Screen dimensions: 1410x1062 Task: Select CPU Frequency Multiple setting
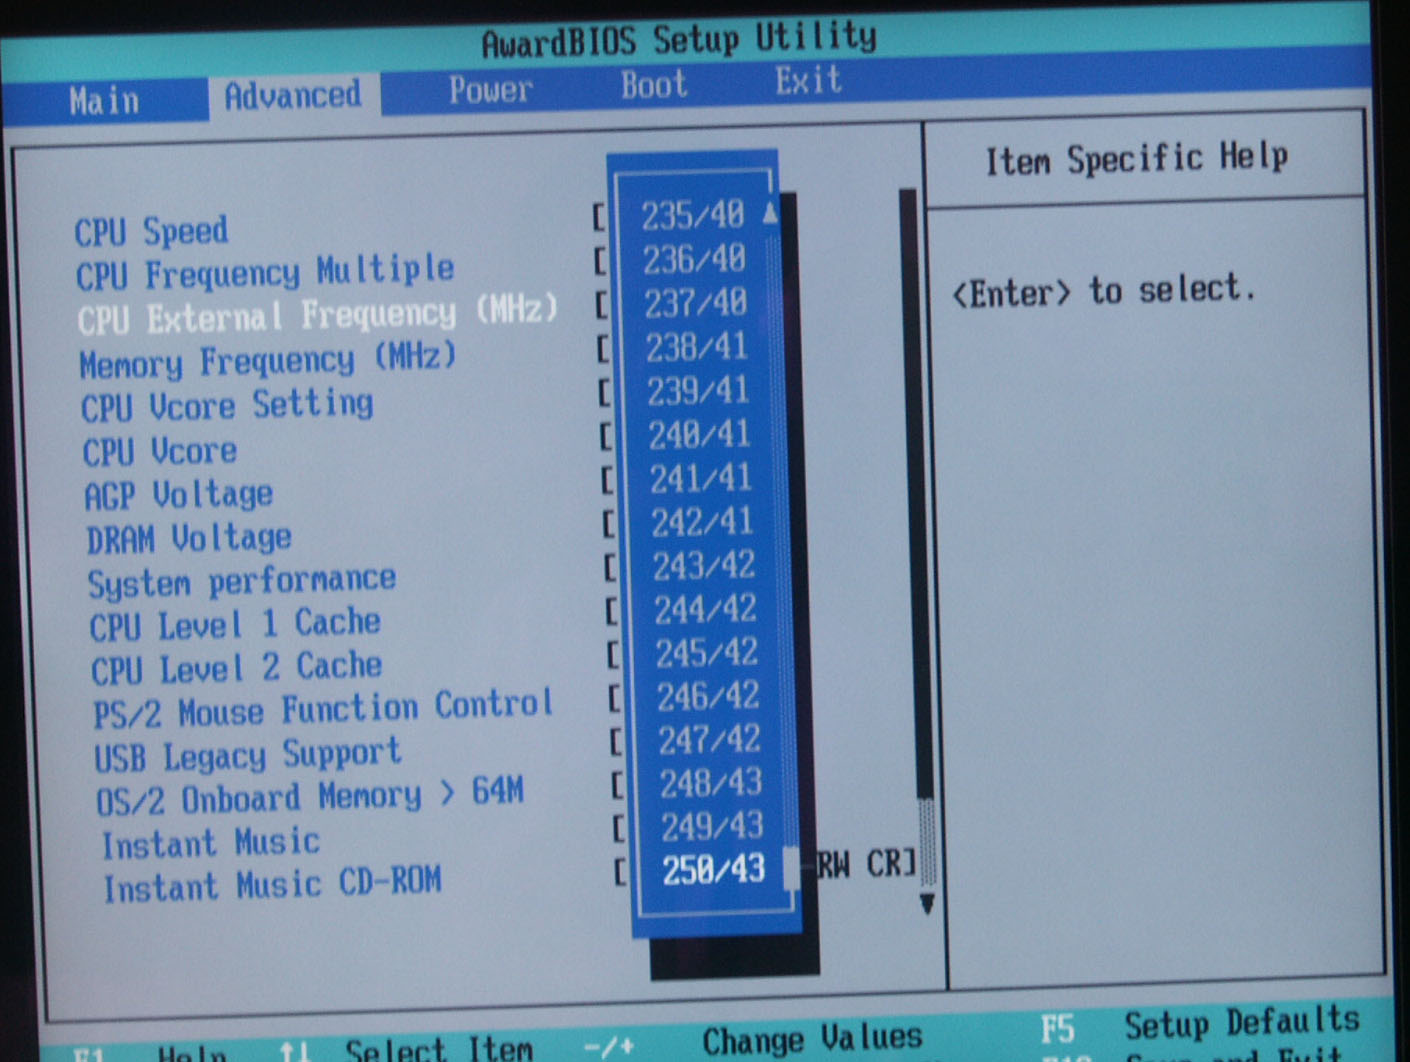point(265,272)
